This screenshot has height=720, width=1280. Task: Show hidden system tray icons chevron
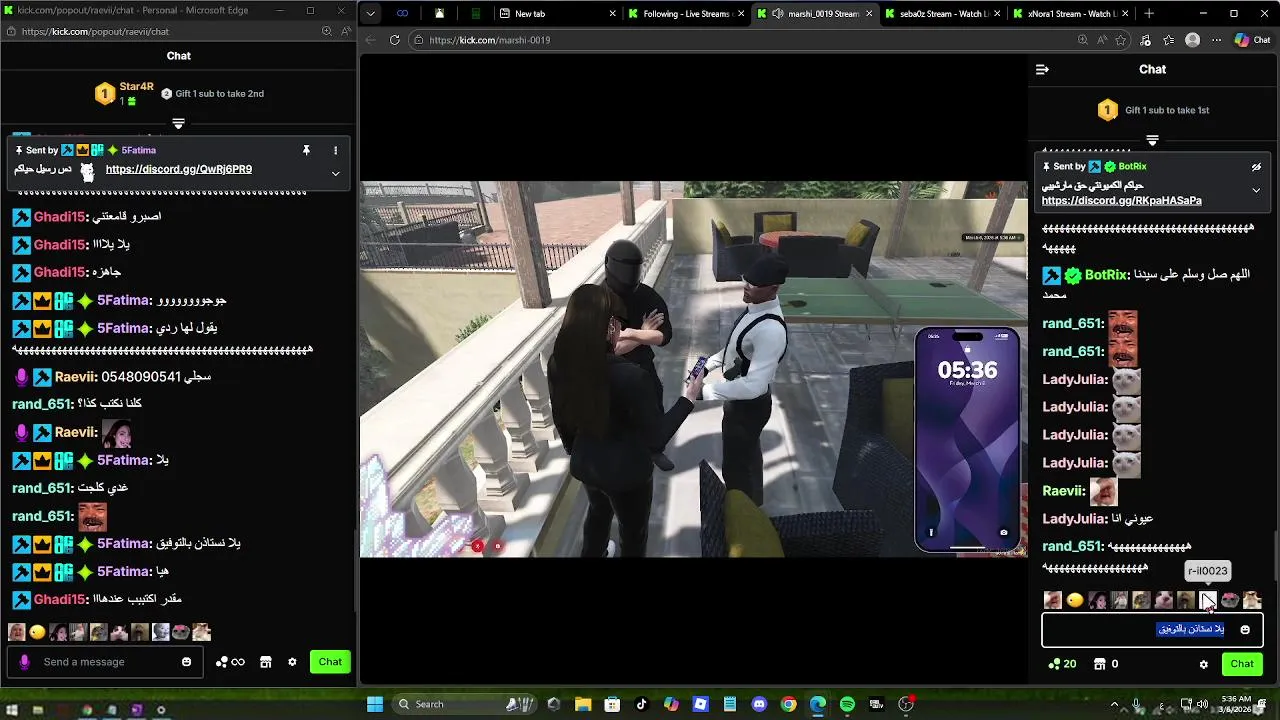click(x=1114, y=704)
